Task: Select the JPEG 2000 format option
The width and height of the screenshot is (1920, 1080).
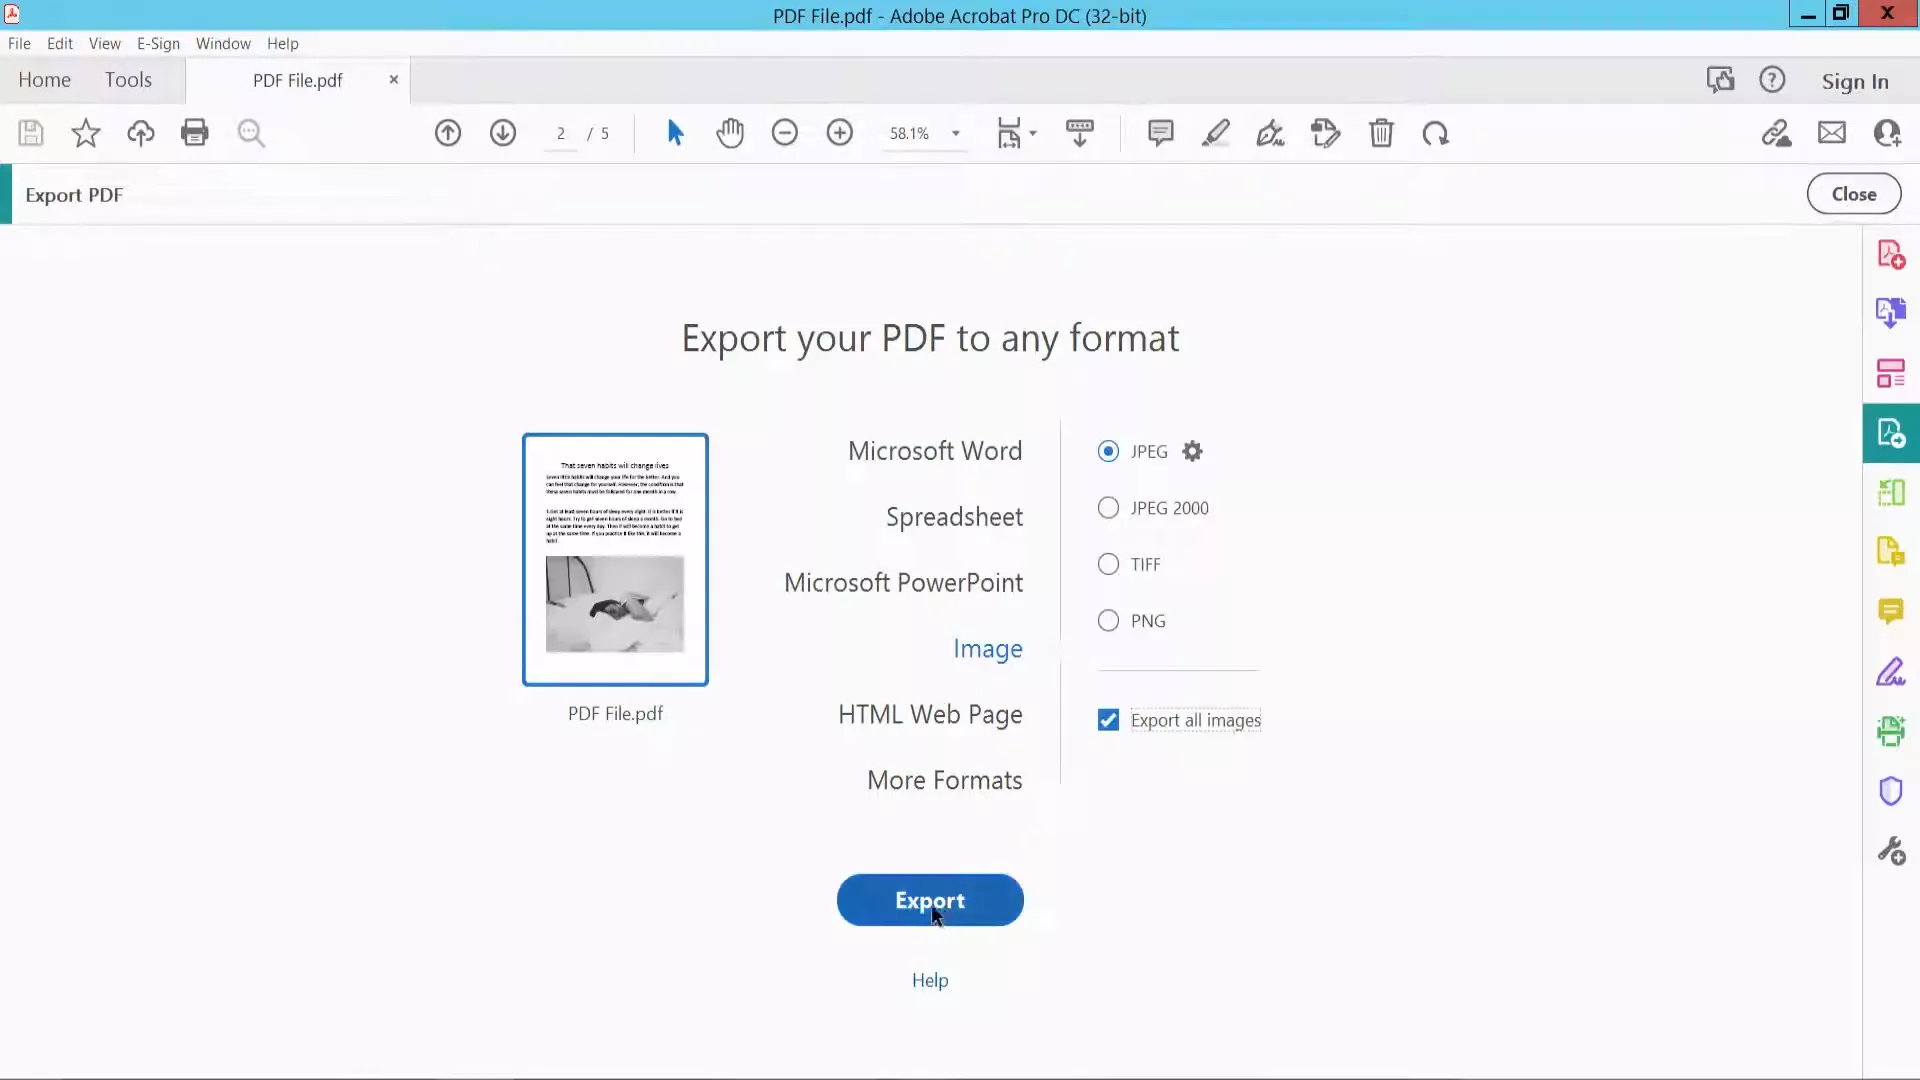Action: (x=1108, y=507)
